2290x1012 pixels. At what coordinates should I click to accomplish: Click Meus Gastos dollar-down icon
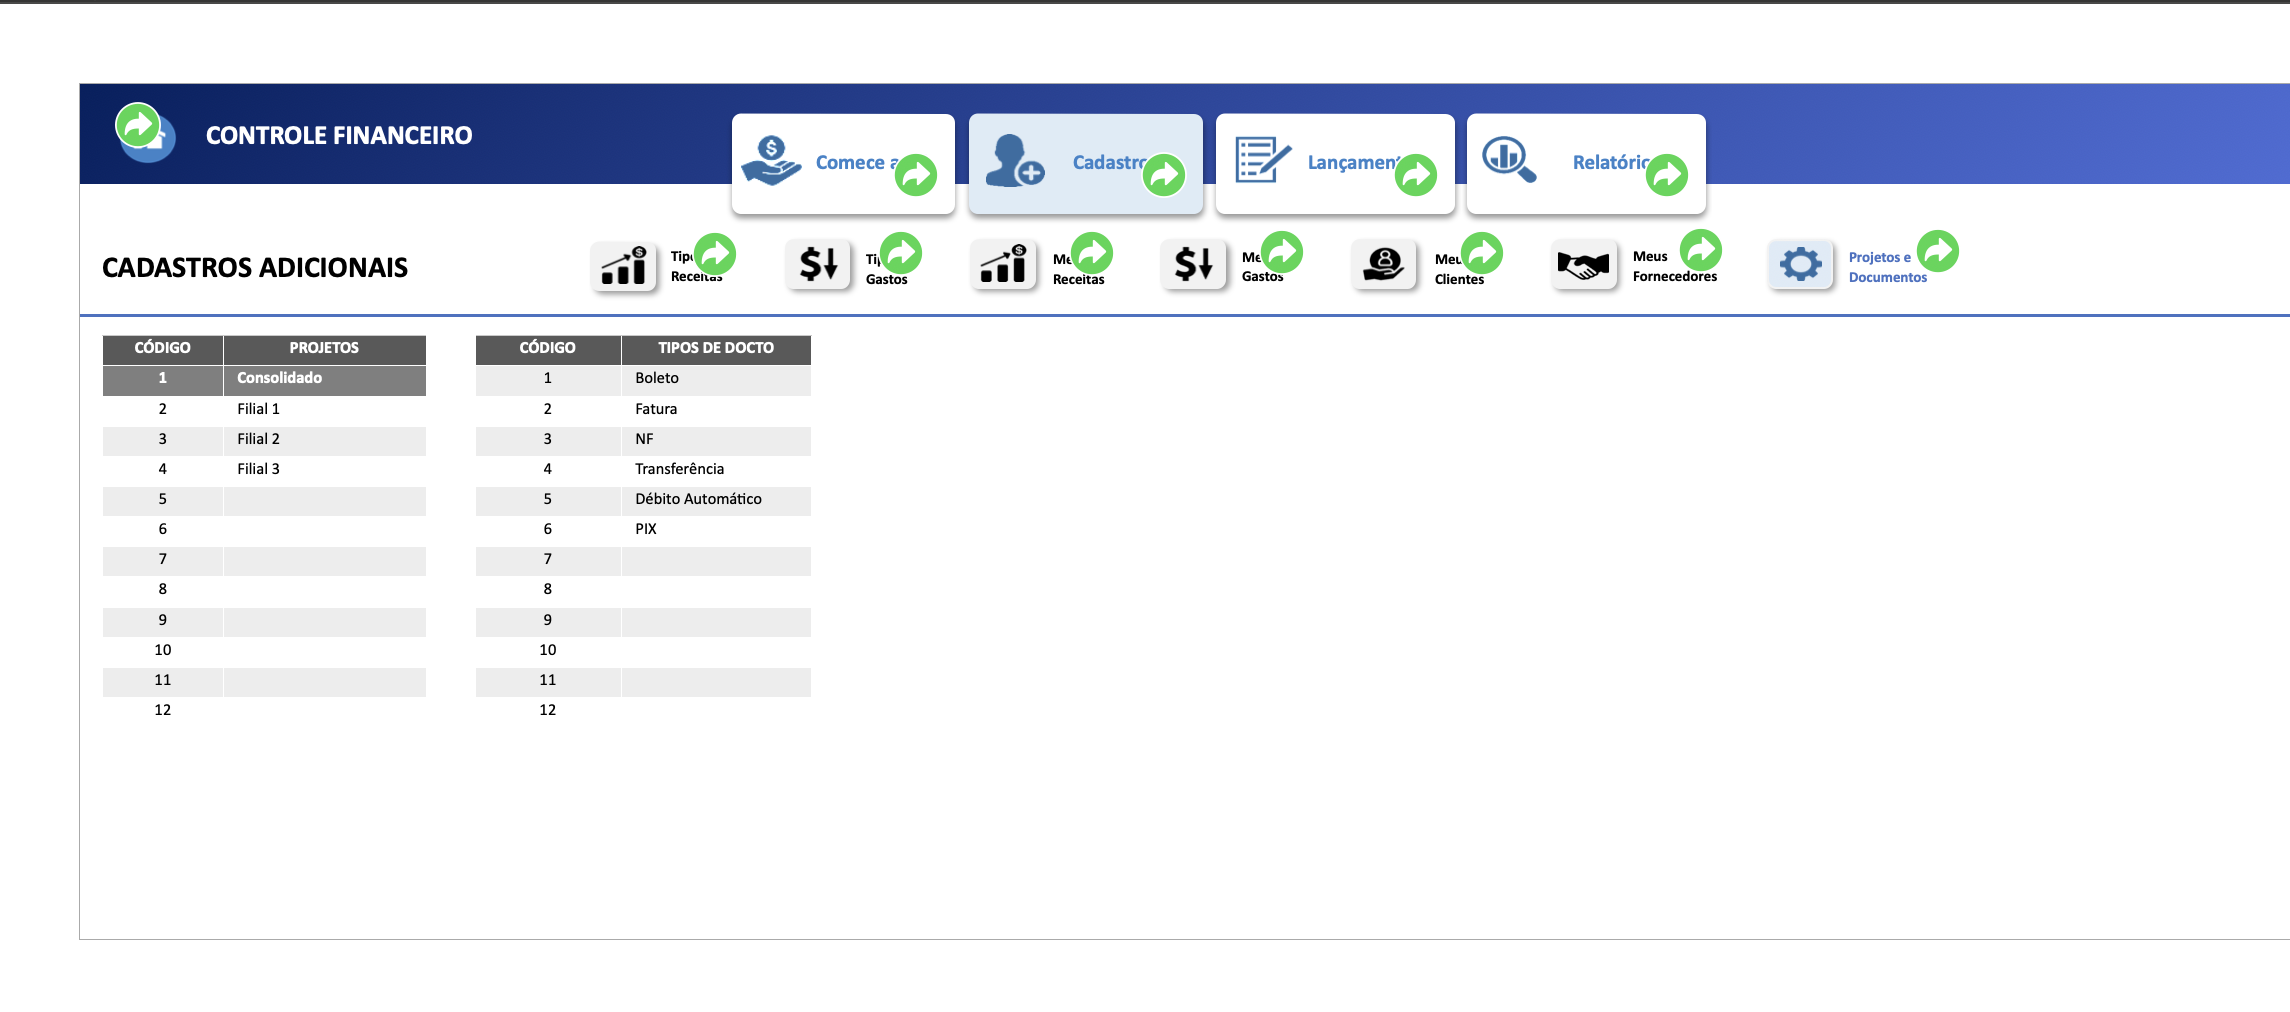coord(1194,265)
